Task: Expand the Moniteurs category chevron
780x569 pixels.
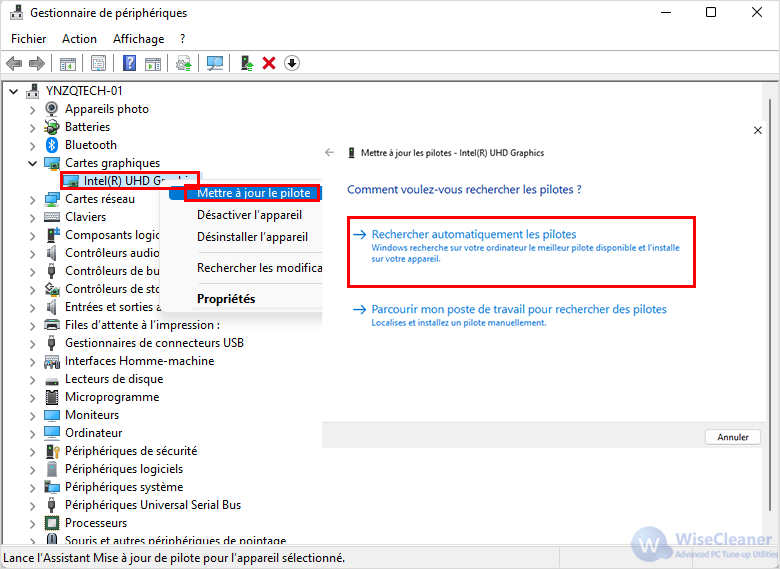Action: tap(32, 416)
